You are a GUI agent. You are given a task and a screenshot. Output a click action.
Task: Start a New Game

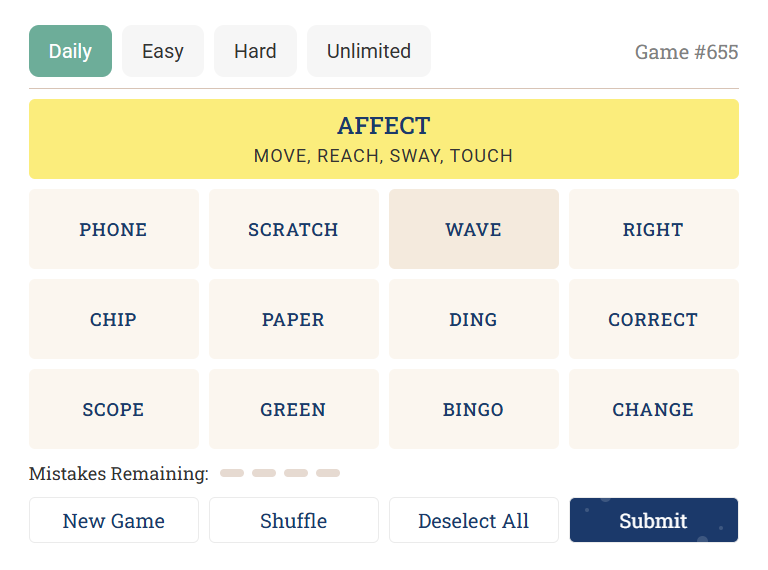pyautogui.click(x=114, y=521)
